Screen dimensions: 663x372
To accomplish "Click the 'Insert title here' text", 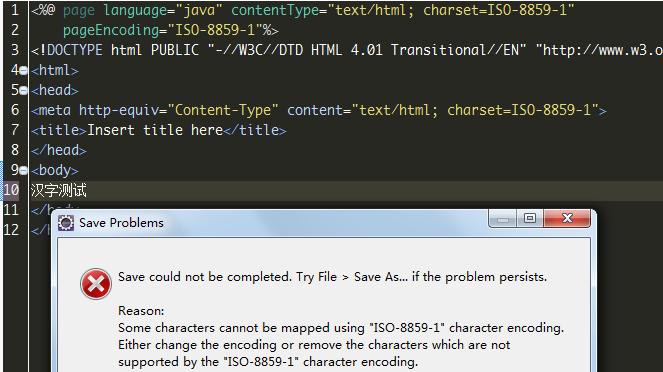I will tap(155, 130).
